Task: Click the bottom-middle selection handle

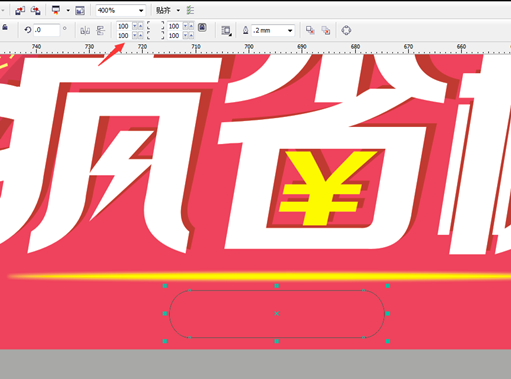Action: [x=276, y=341]
